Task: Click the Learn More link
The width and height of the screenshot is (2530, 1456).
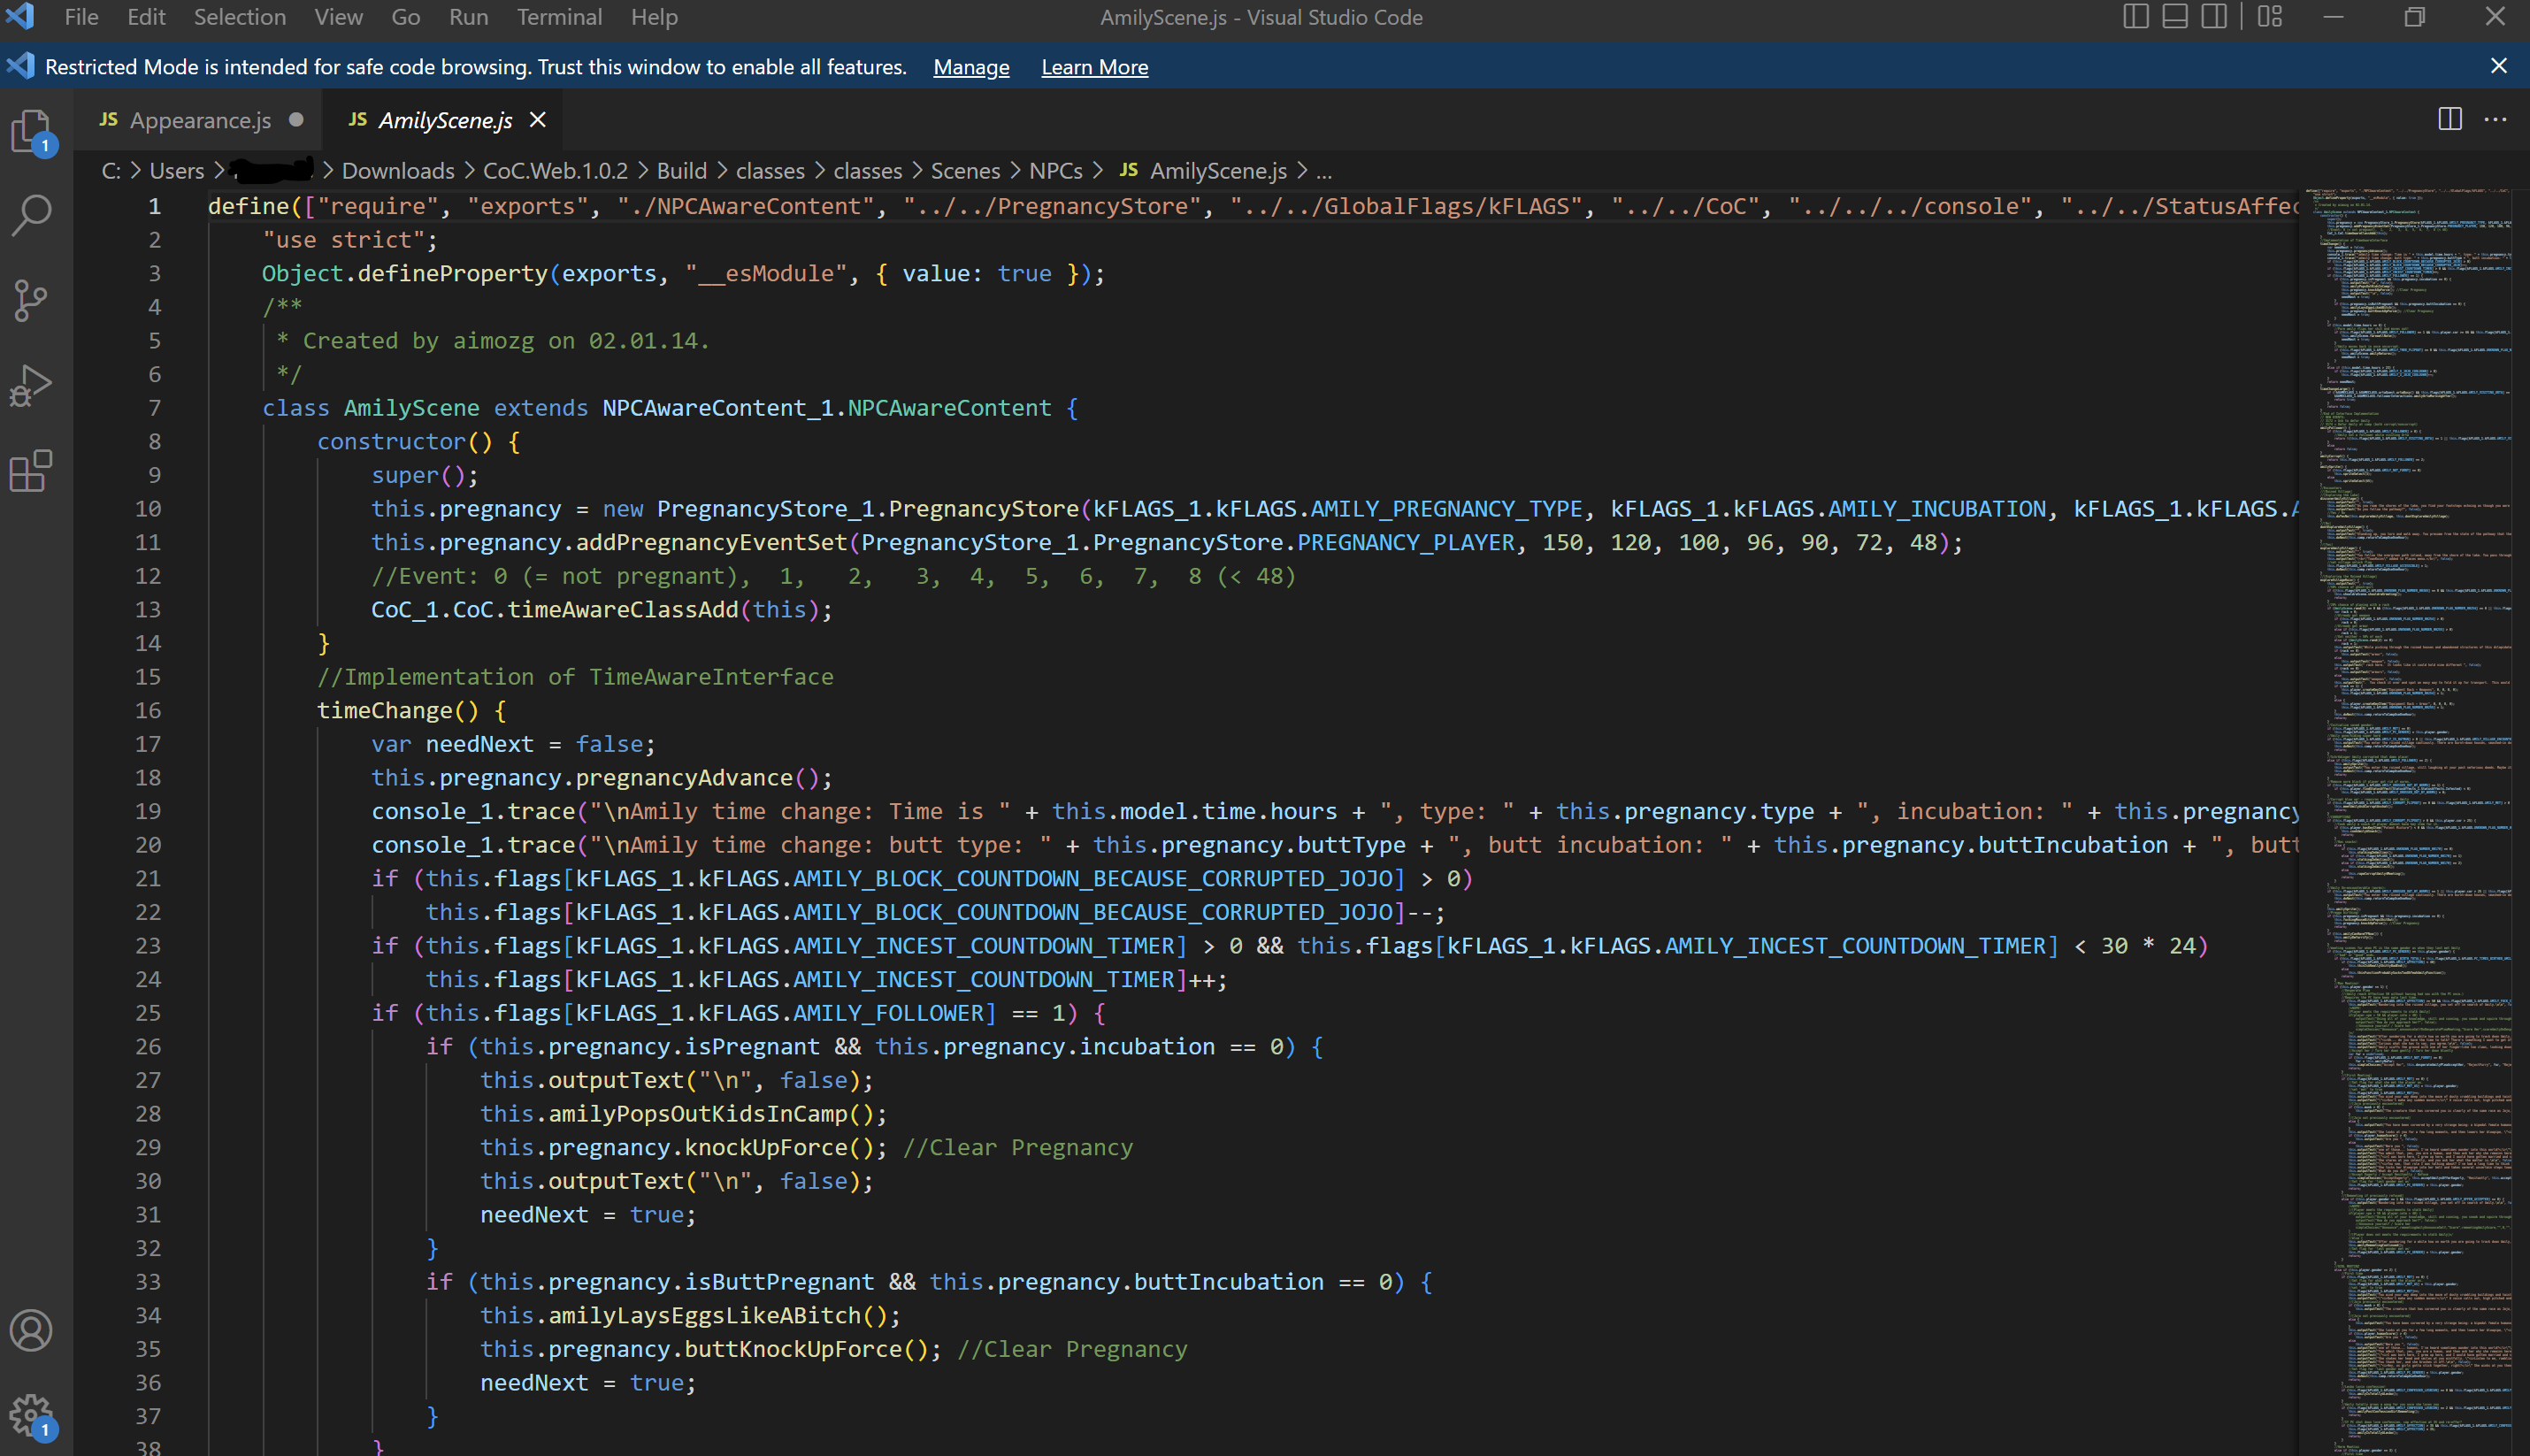Action: 1094,67
